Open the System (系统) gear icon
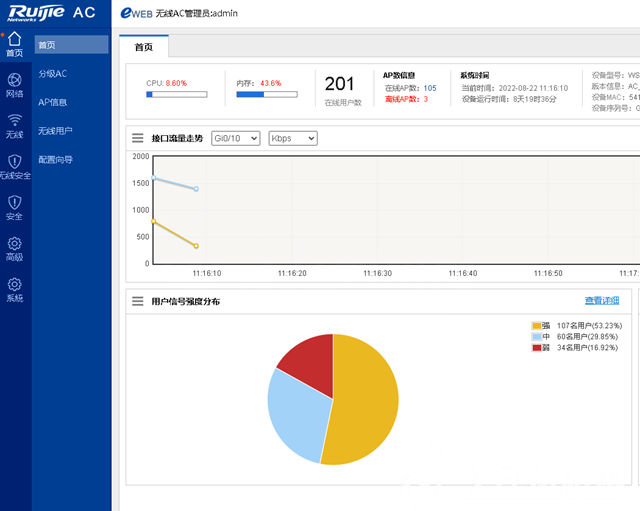The image size is (640, 511). pyautogui.click(x=14, y=289)
